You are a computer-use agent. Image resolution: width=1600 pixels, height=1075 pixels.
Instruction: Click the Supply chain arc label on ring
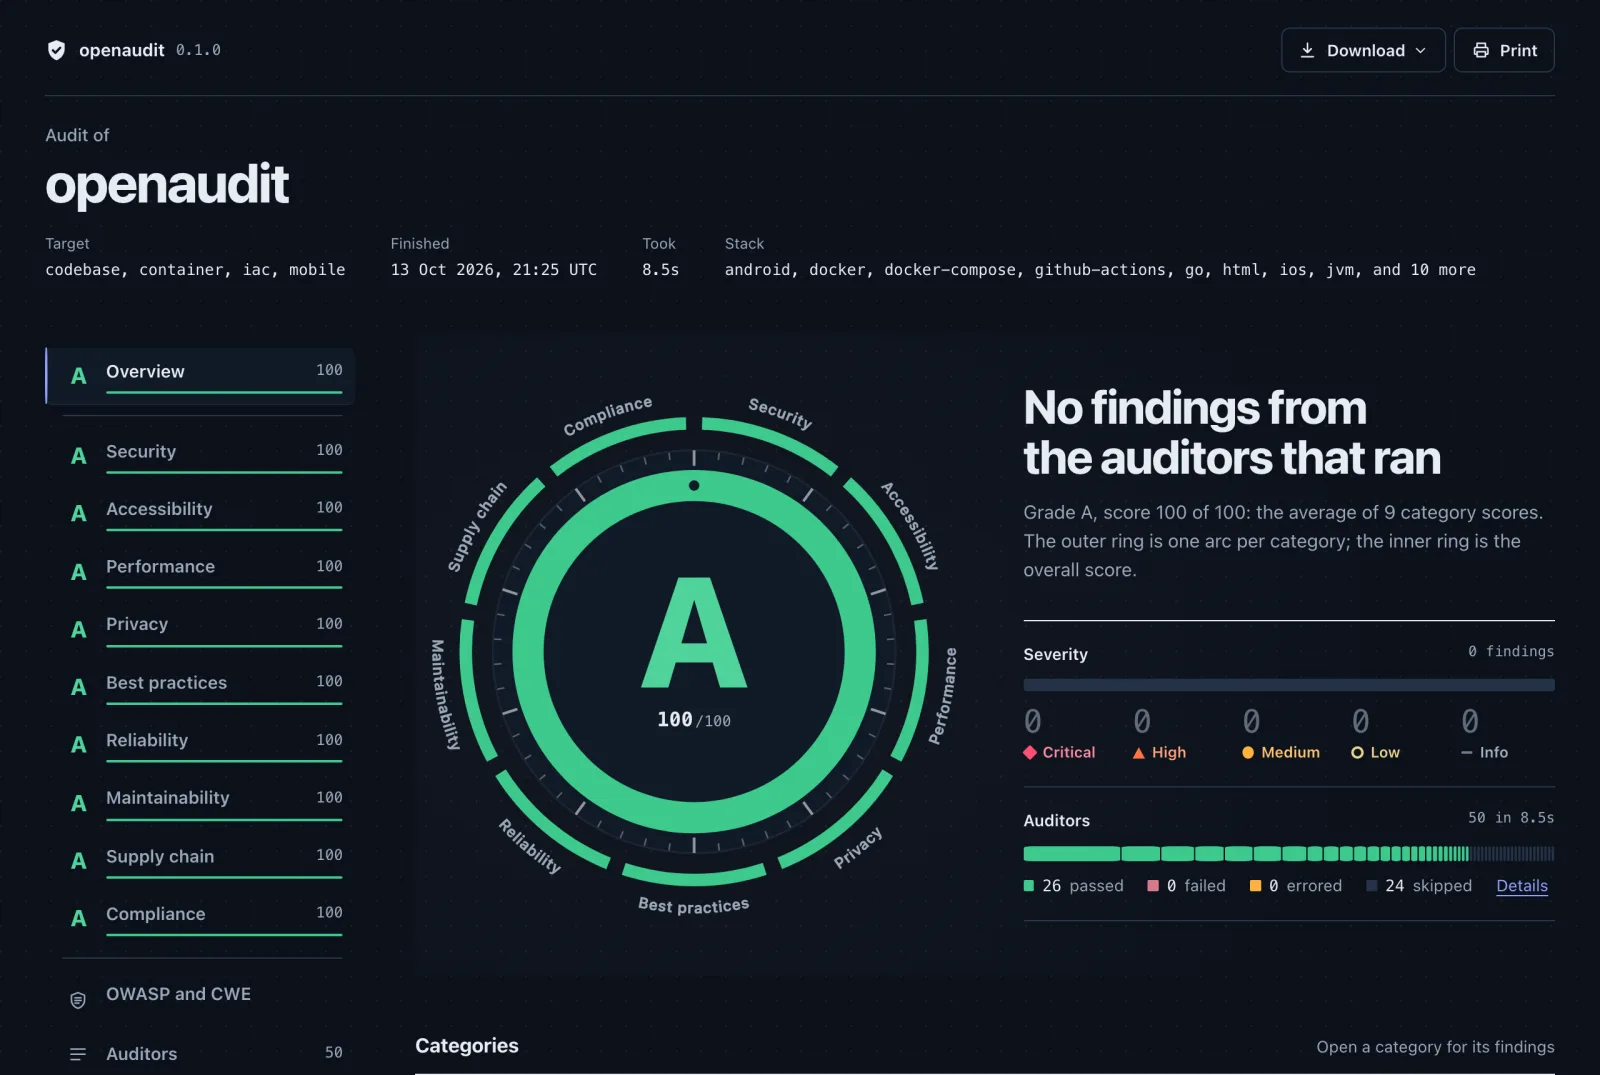tap(477, 527)
